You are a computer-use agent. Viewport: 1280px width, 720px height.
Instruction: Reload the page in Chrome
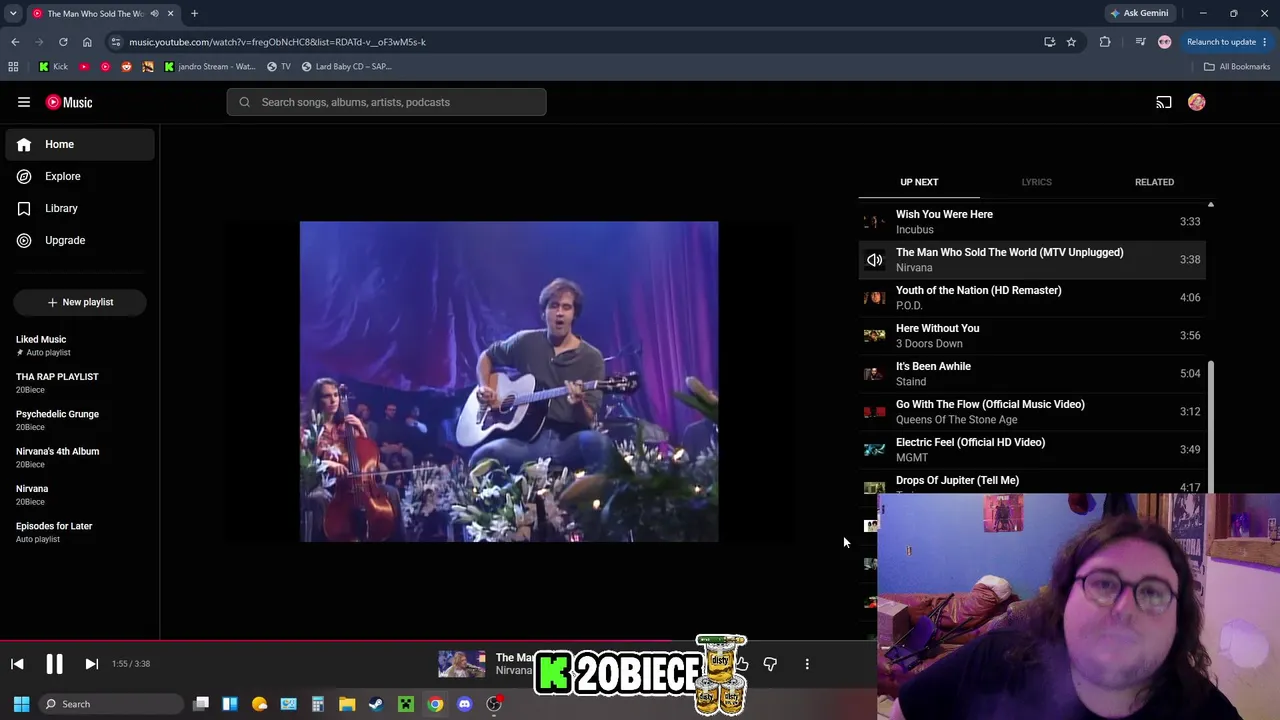pyautogui.click(x=63, y=42)
